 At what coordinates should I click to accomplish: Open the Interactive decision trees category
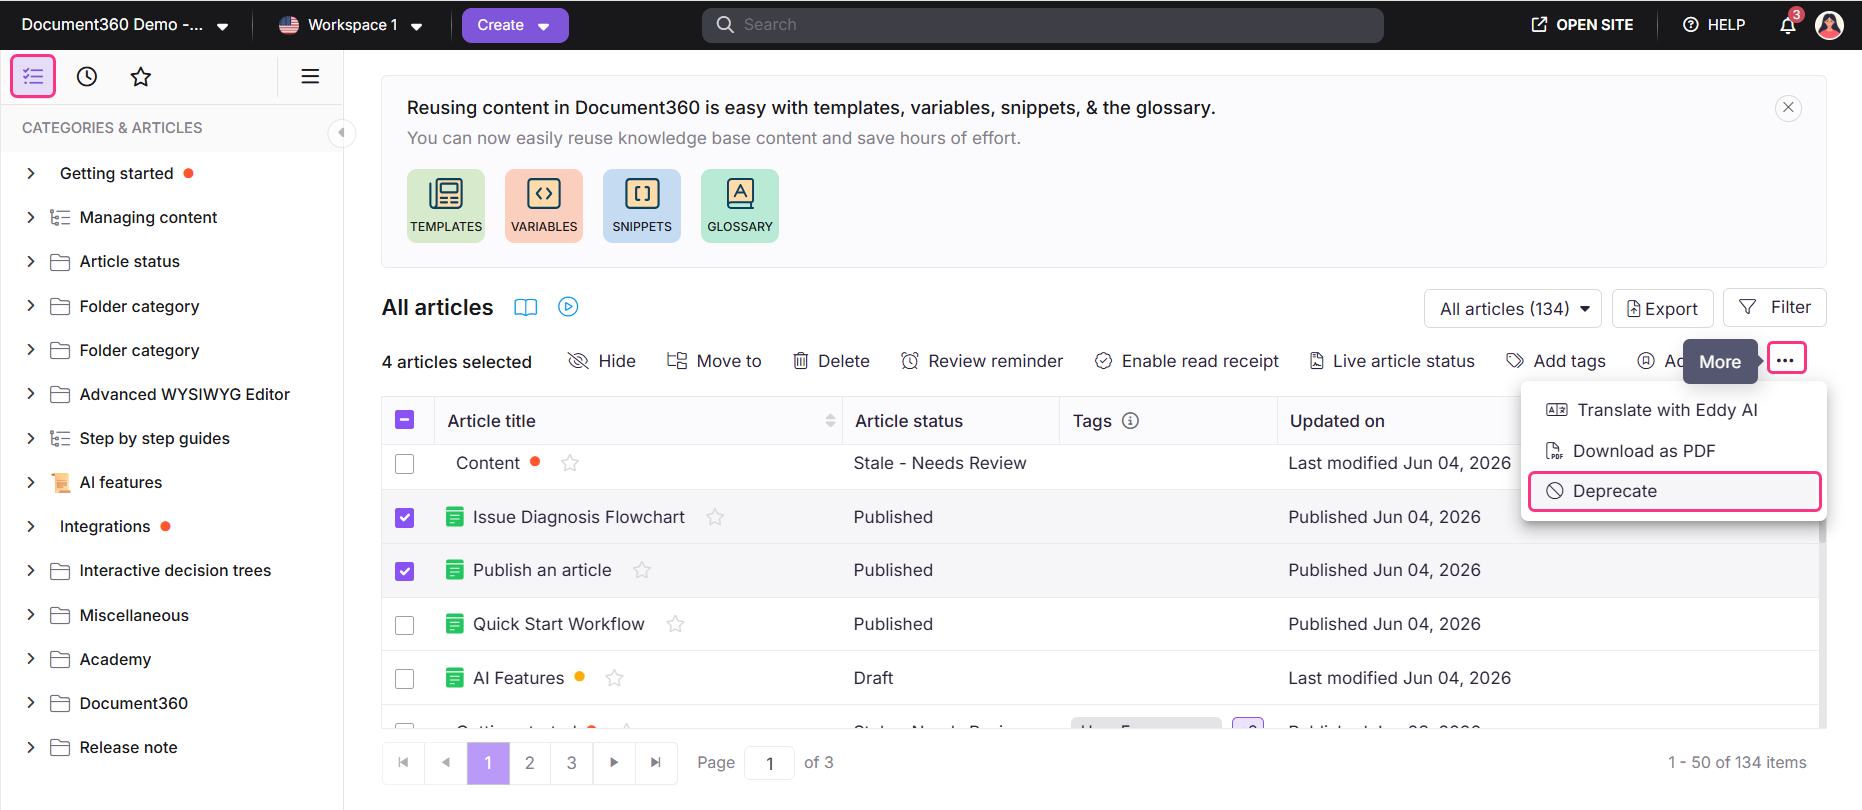pyautogui.click(x=175, y=570)
